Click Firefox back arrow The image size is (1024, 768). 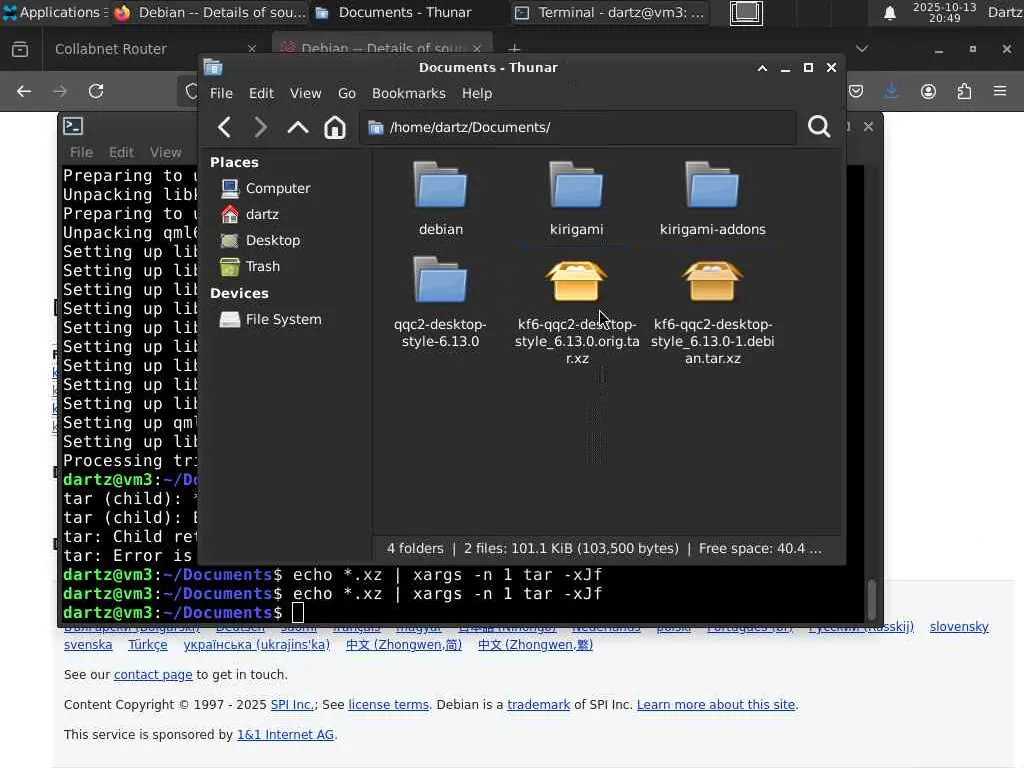pyautogui.click(x=24, y=91)
